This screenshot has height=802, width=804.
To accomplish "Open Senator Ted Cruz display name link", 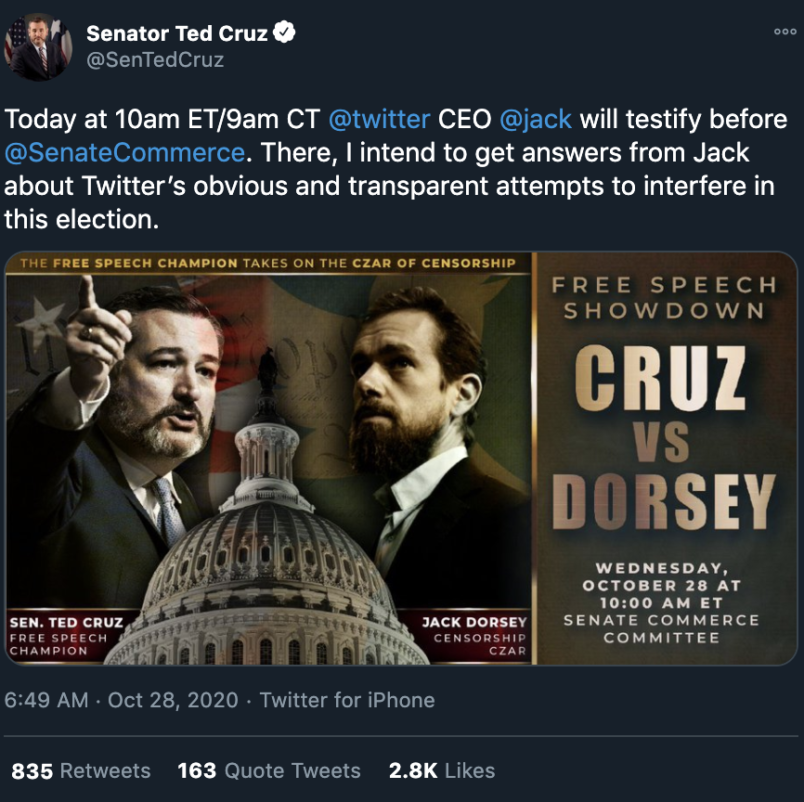I will coord(177,33).
